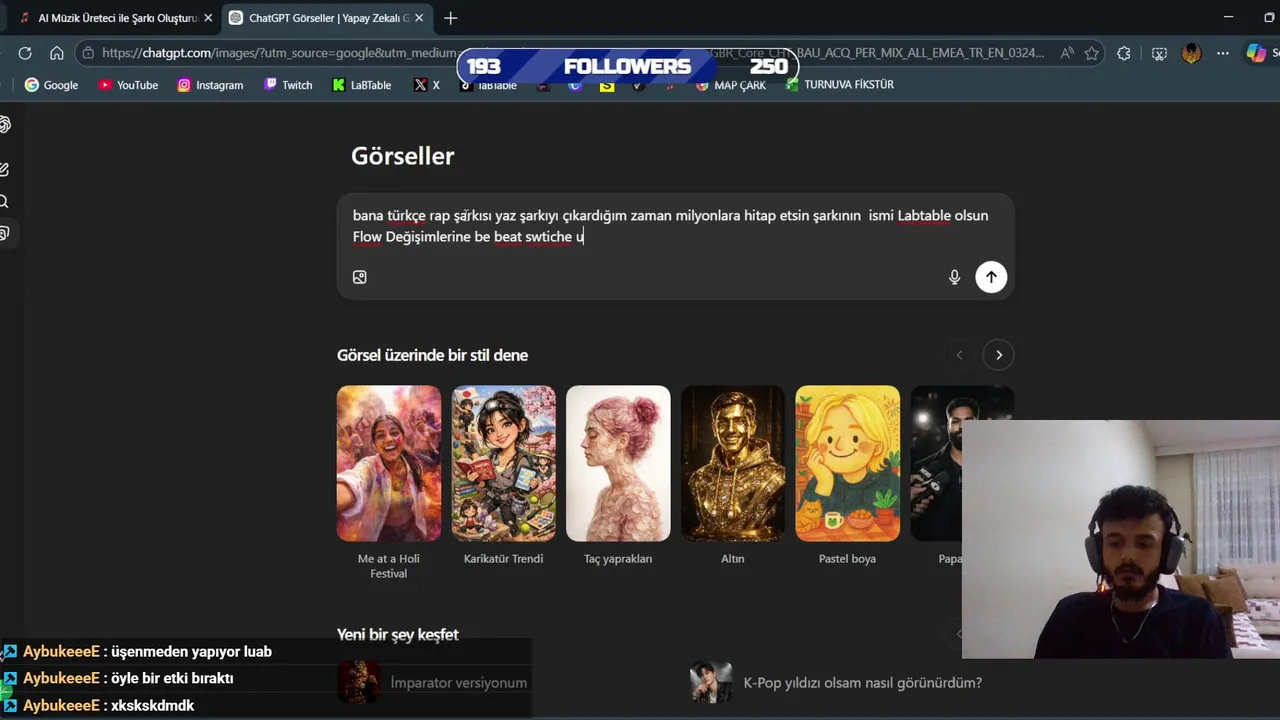Open the screenshot tool icon in the toolbar
Image resolution: width=1280 pixels, height=720 pixels.
tap(1159, 53)
